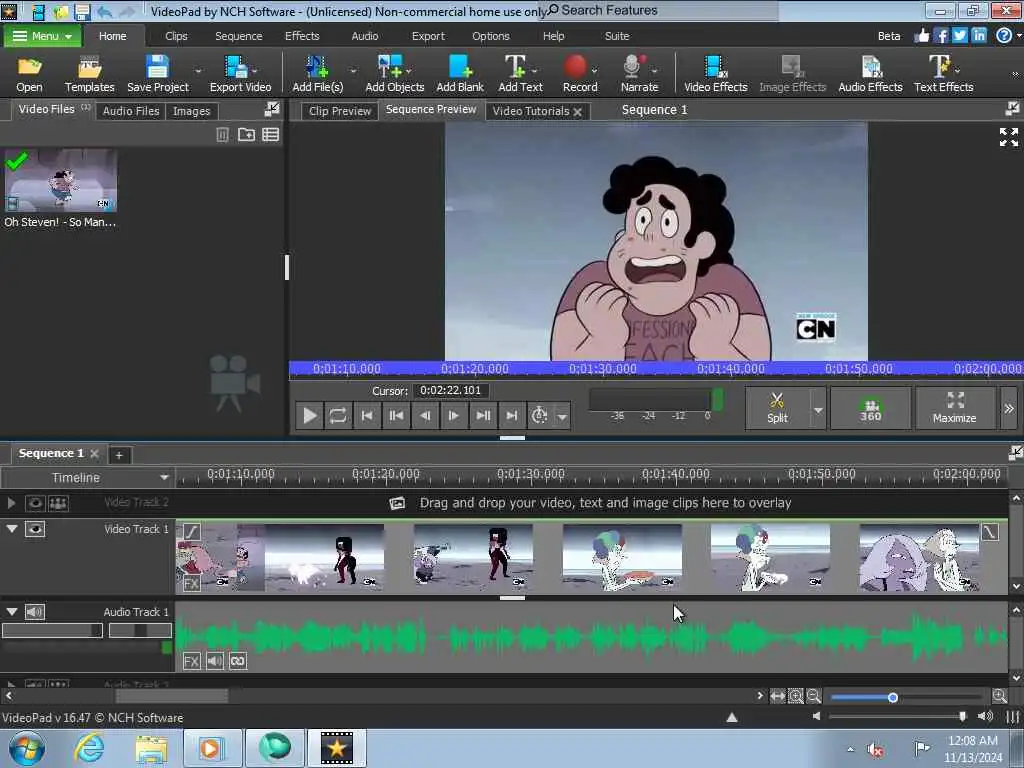Switch to the Audio Files tab
The image size is (1024, 768).
(131, 111)
